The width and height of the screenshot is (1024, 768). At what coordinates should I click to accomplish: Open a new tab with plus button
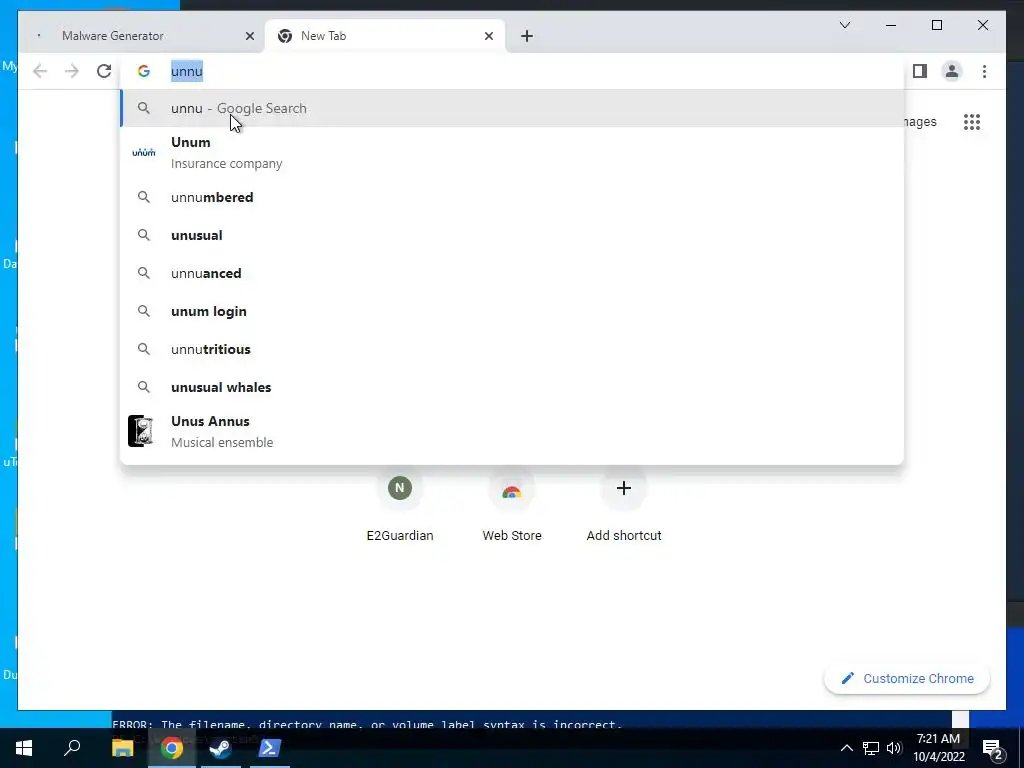527,36
